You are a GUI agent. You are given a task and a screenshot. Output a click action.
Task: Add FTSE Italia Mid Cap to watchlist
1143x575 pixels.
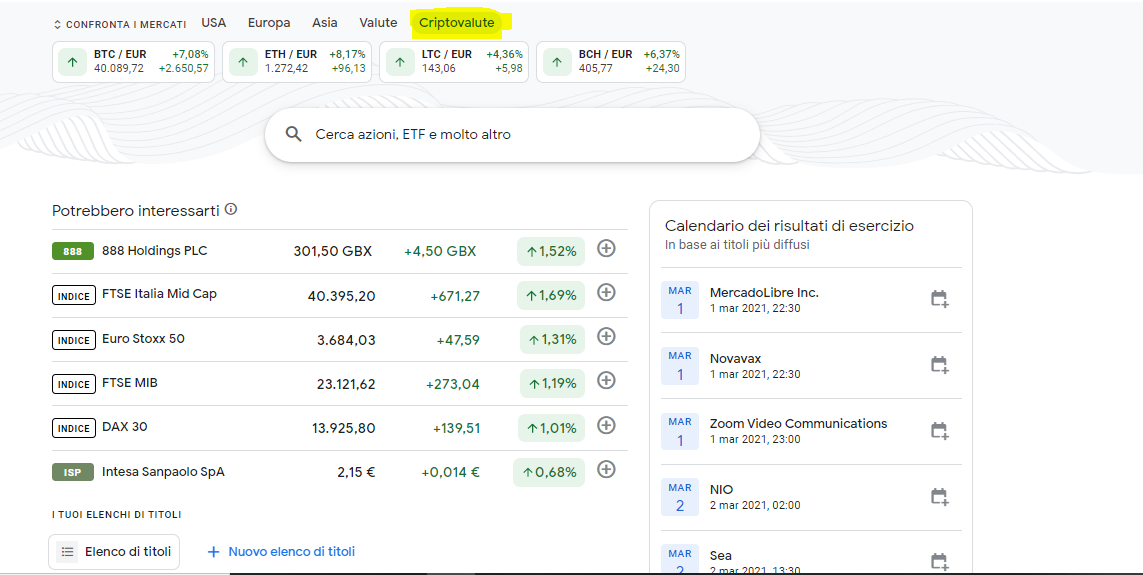pyautogui.click(x=606, y=292)
